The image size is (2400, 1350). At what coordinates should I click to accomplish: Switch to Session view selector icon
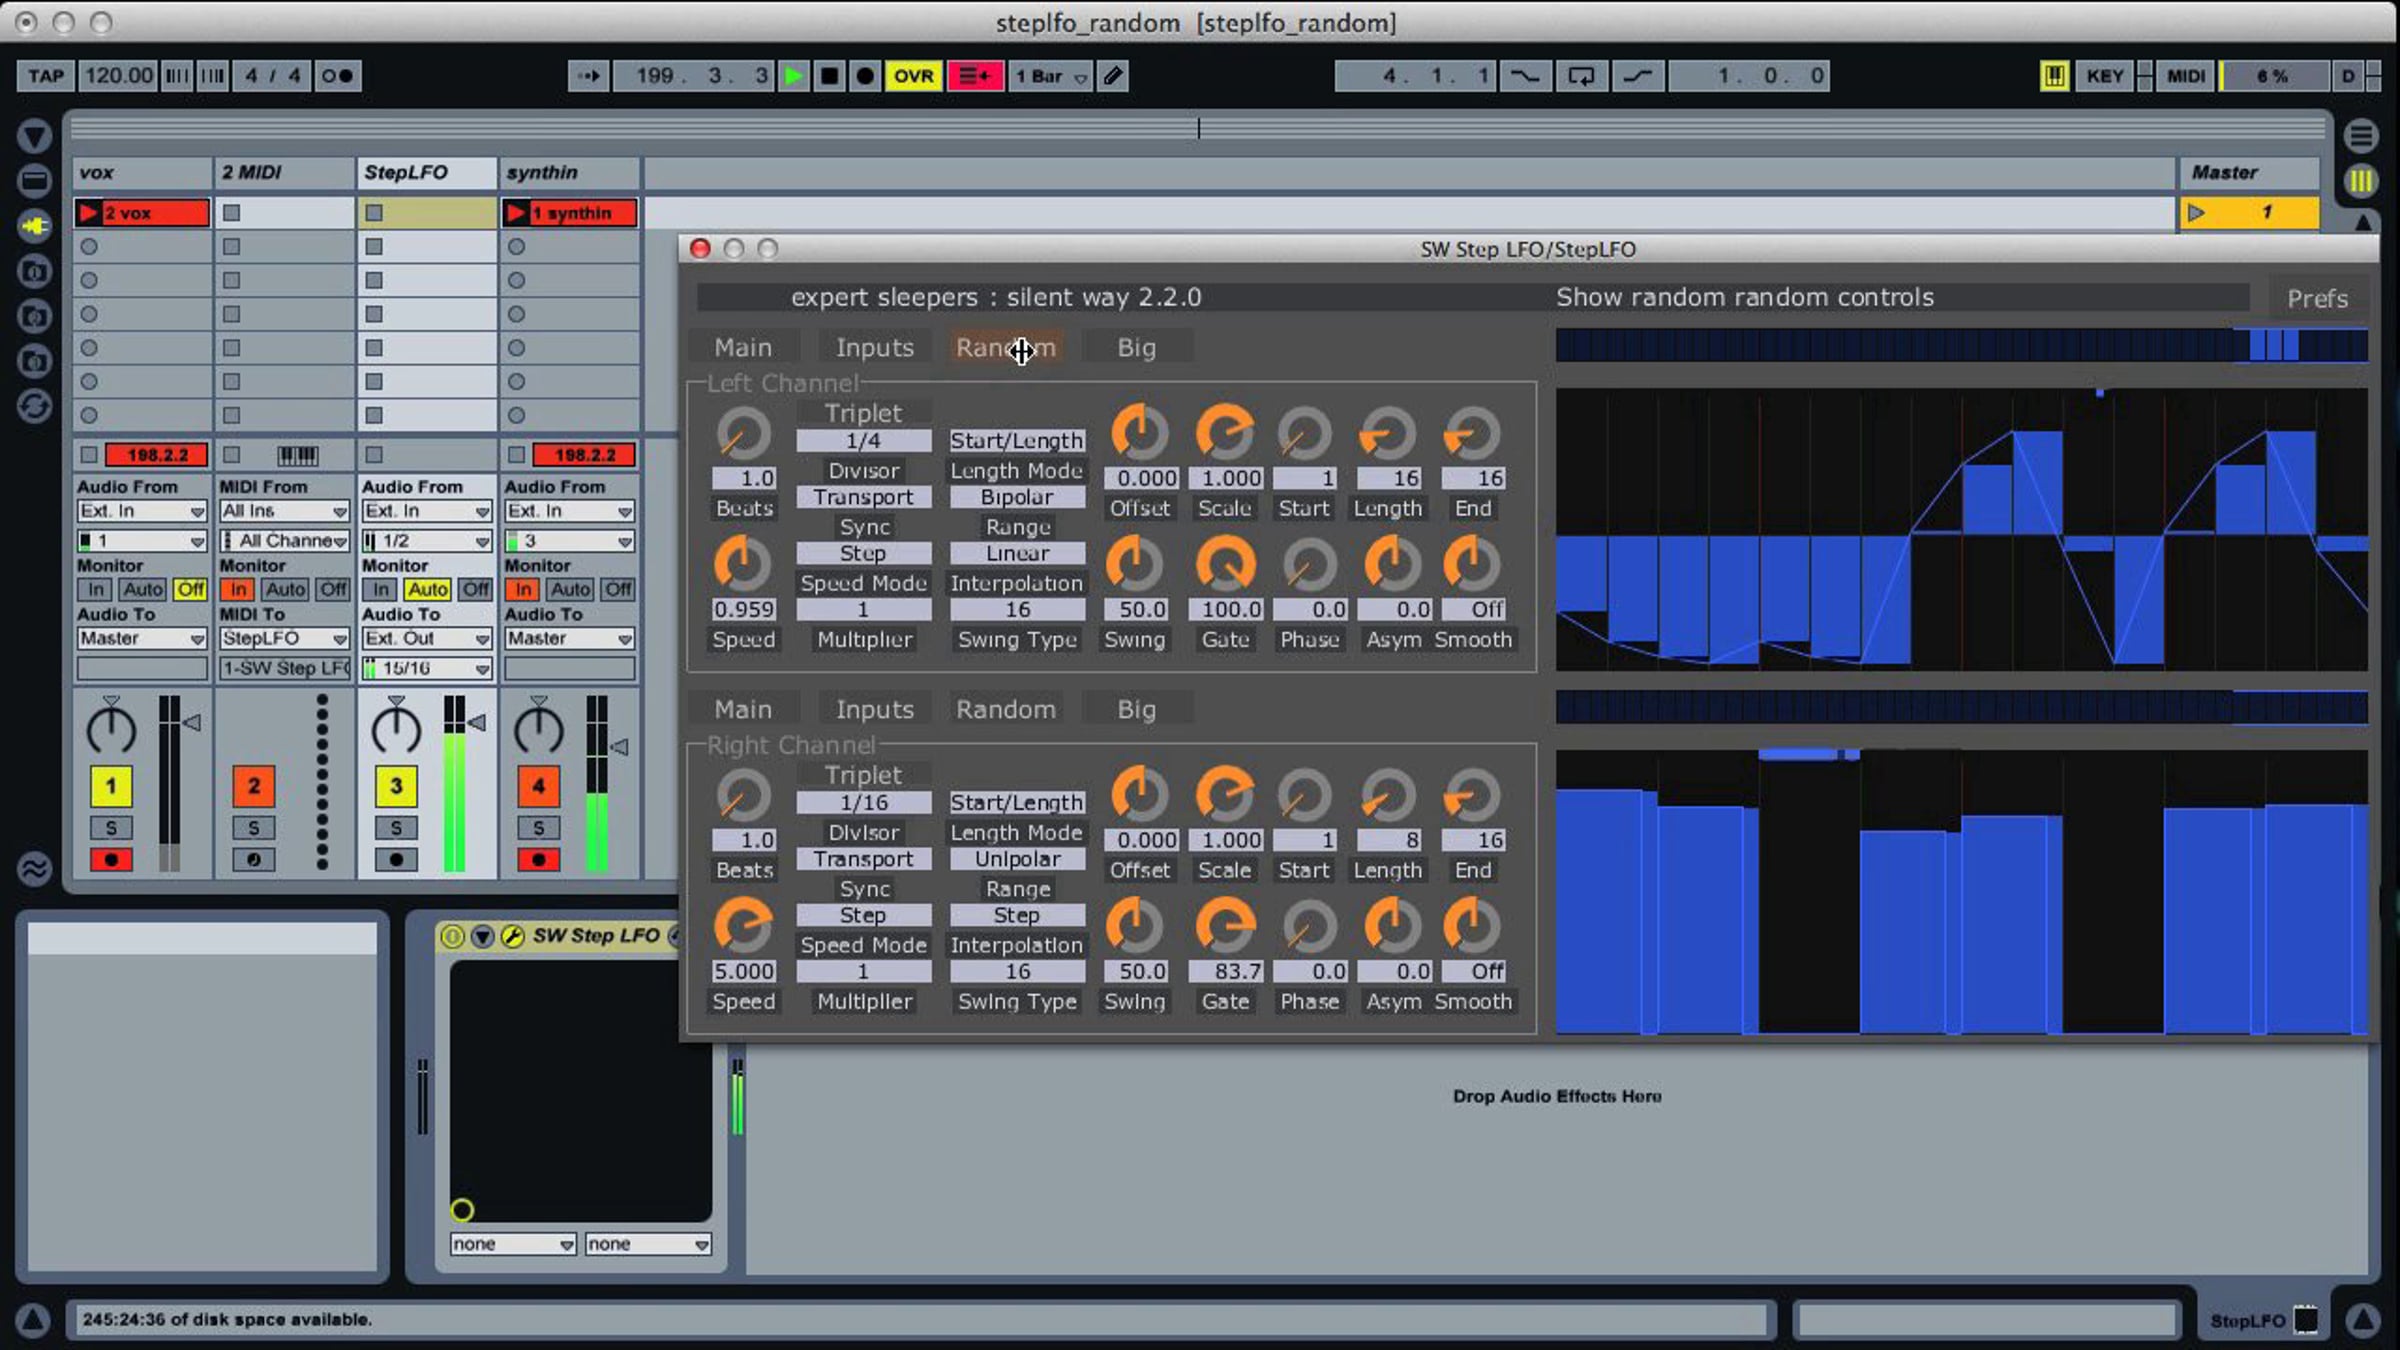tap(2361, 181)
